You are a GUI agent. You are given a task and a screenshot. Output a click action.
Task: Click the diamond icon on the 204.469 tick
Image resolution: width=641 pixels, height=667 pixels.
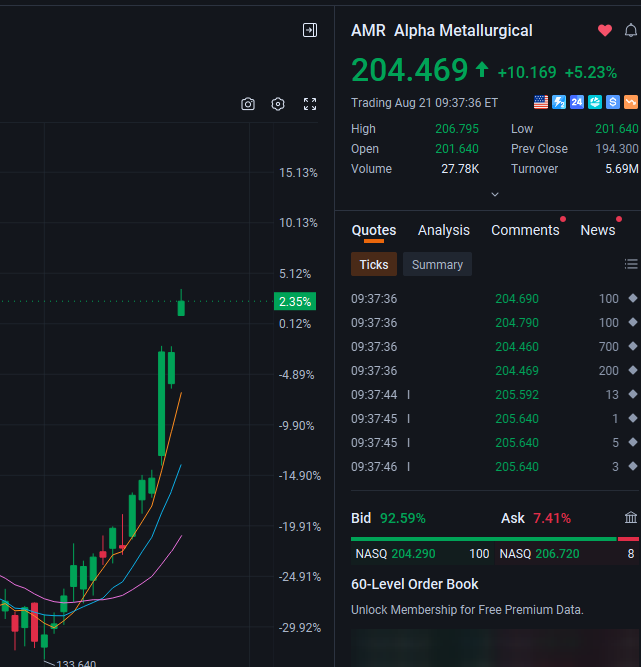[633, 370]
